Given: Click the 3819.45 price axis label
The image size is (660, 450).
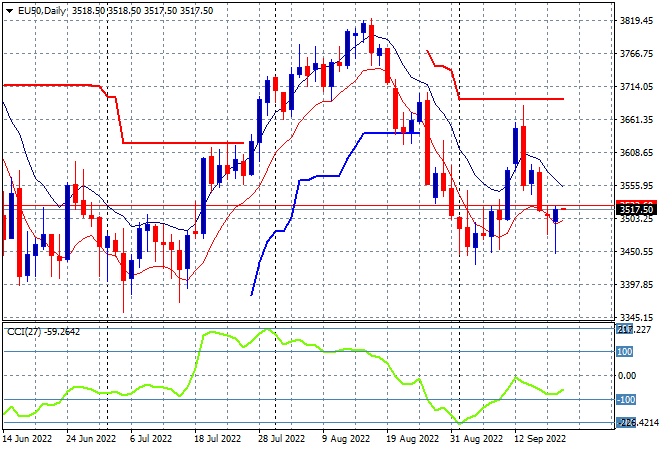Looking at the screenshot, I should click(x=636, y=21).
